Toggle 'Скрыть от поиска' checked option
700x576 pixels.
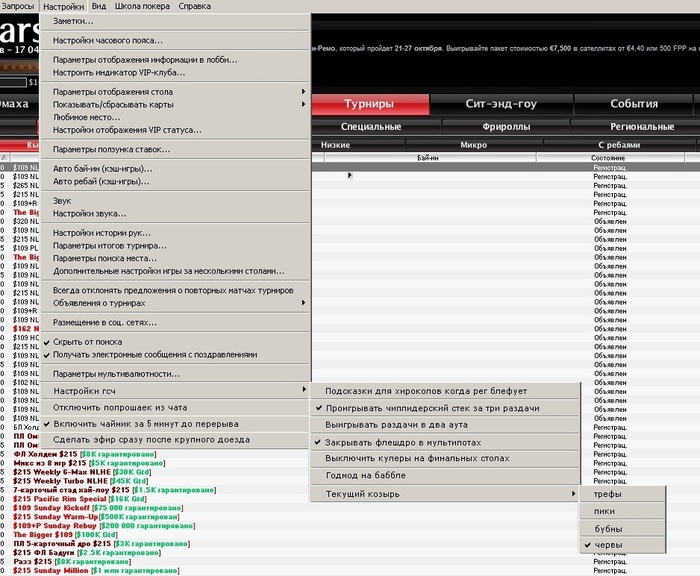(x=175, y=342)
